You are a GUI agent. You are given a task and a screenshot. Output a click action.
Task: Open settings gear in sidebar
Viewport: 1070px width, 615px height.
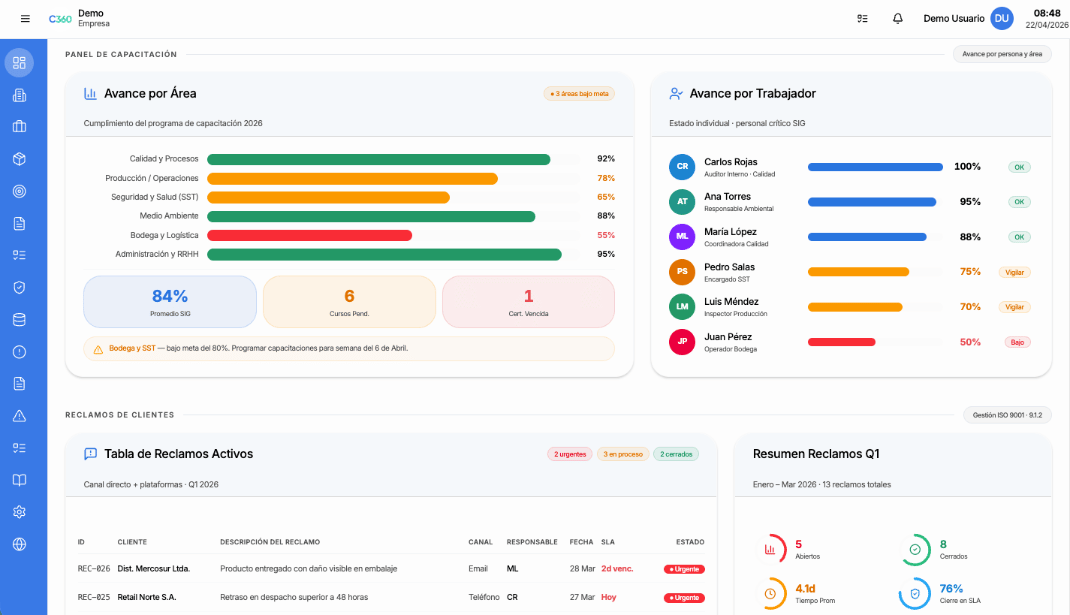tap(19, 512)
